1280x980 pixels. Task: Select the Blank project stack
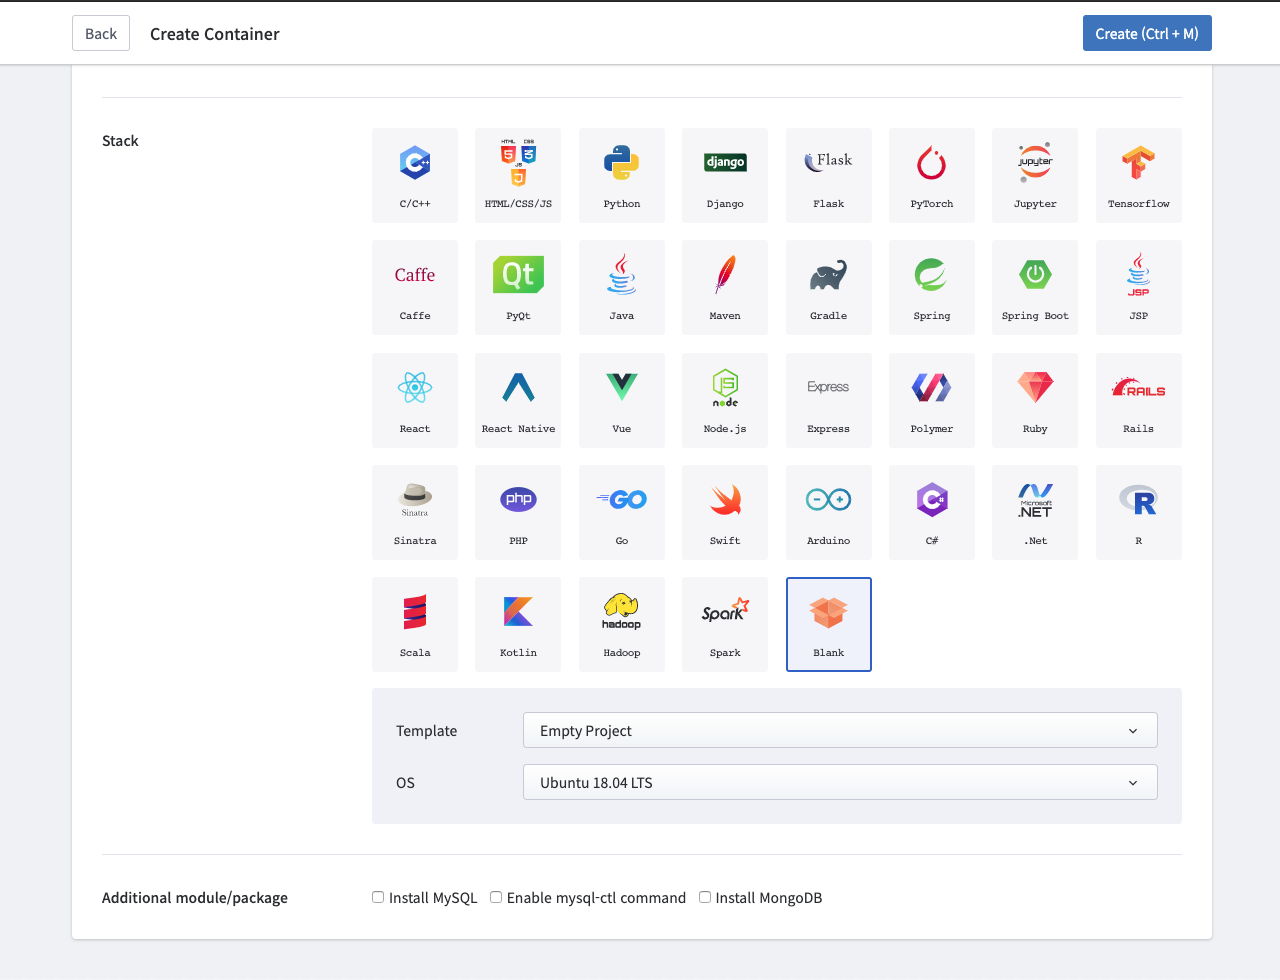828,624
